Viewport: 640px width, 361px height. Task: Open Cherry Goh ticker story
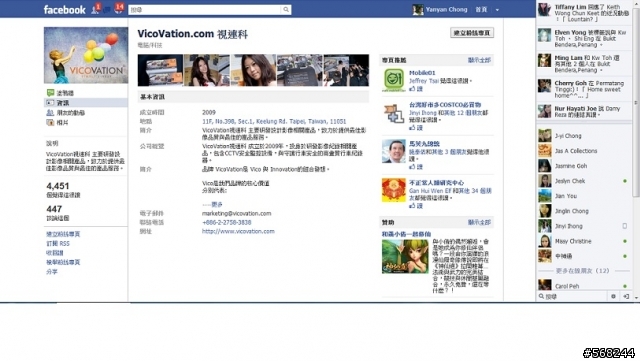tap(584, 89)
